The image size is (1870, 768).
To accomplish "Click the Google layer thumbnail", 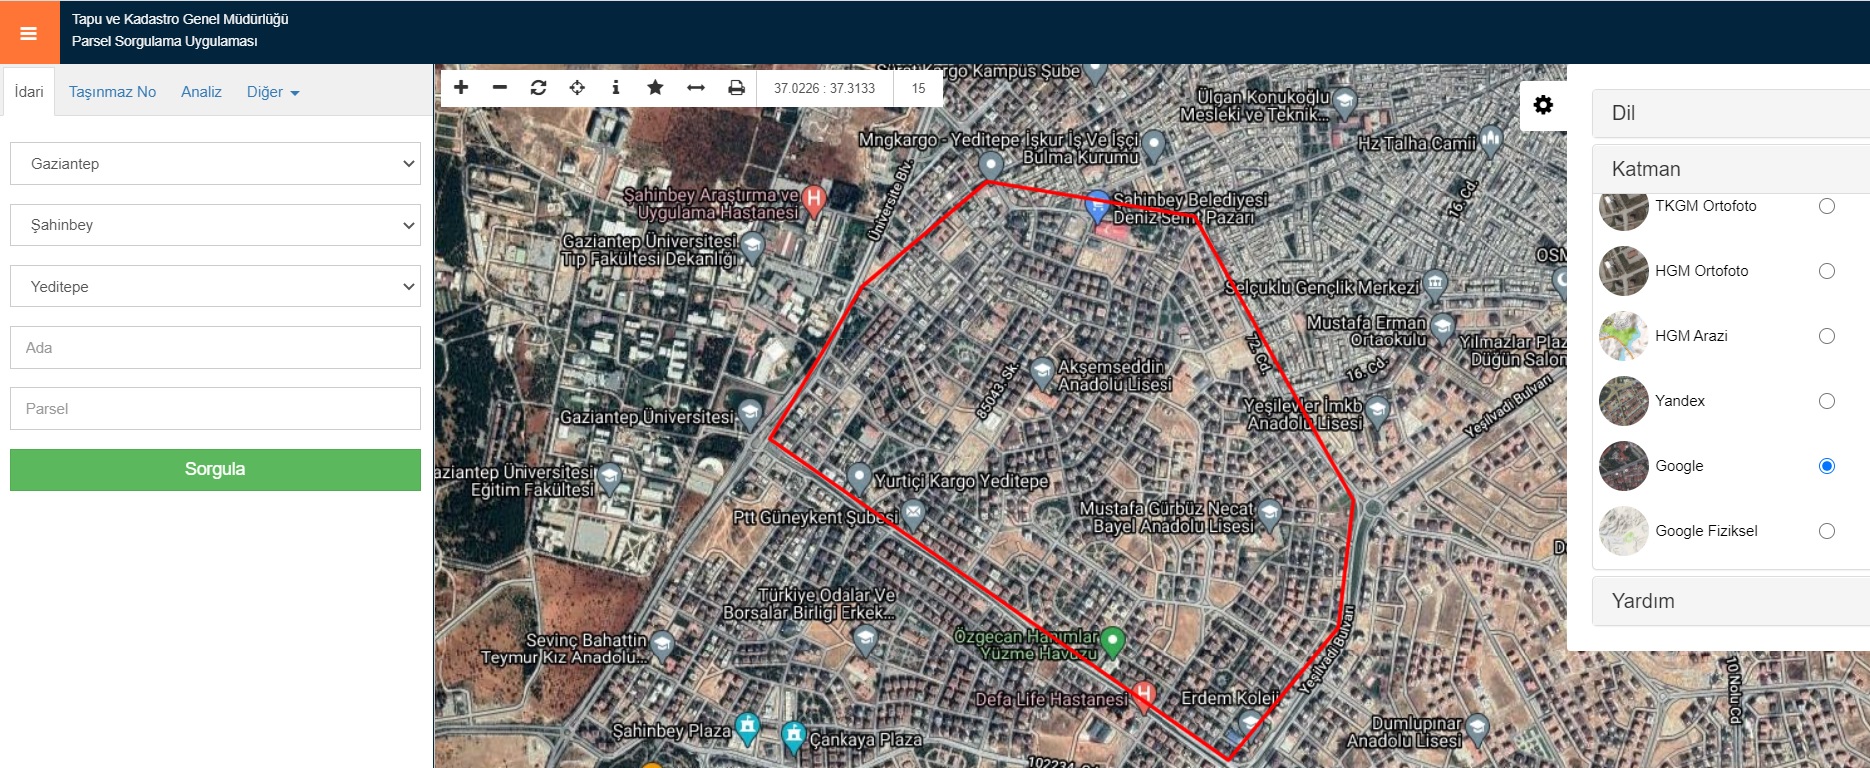I will click(1624, 466).
